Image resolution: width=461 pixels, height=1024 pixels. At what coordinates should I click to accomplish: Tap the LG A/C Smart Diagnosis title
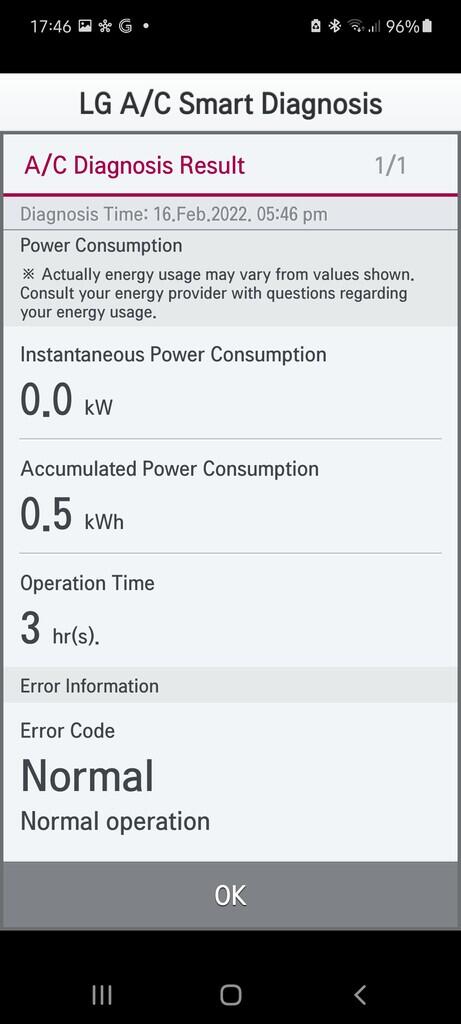230,104
